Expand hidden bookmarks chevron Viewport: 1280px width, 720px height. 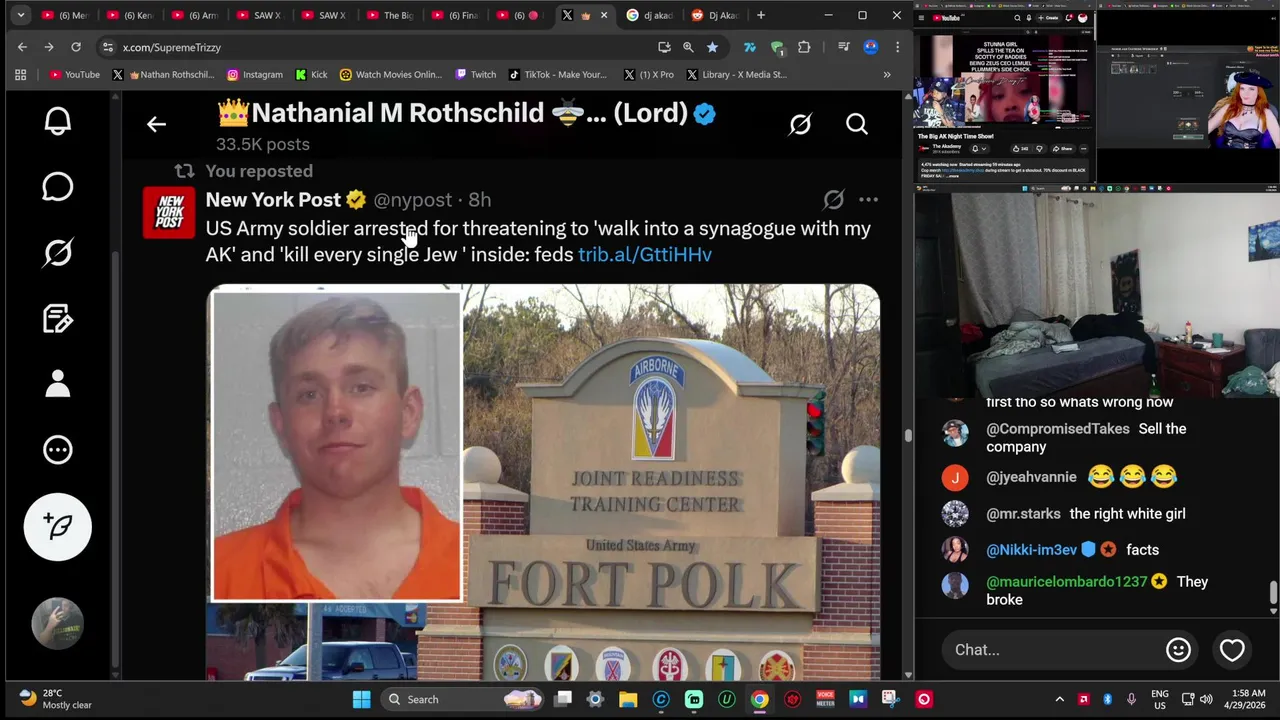point(886,74)
